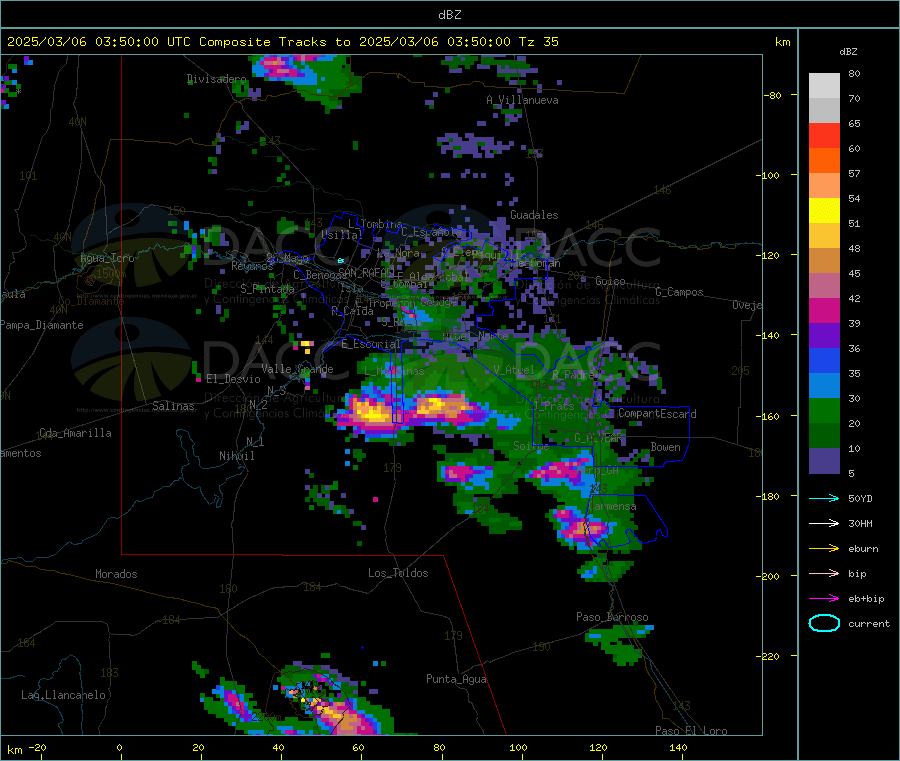Click the Pampa_Diamante place label
The image size is (900, 761).
point(41,325)
